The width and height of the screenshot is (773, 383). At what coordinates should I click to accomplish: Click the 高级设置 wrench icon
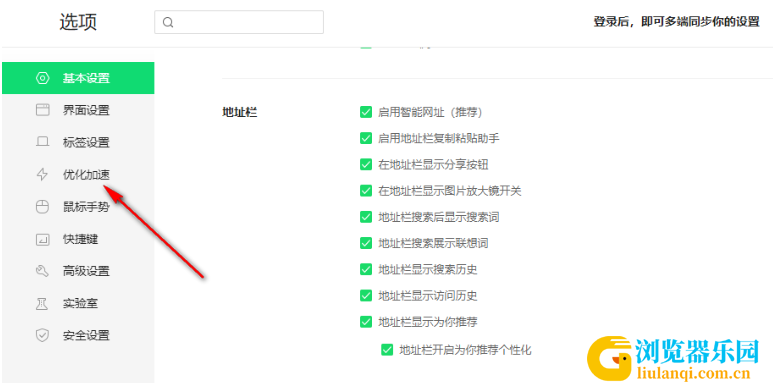(x=43, y=271)
